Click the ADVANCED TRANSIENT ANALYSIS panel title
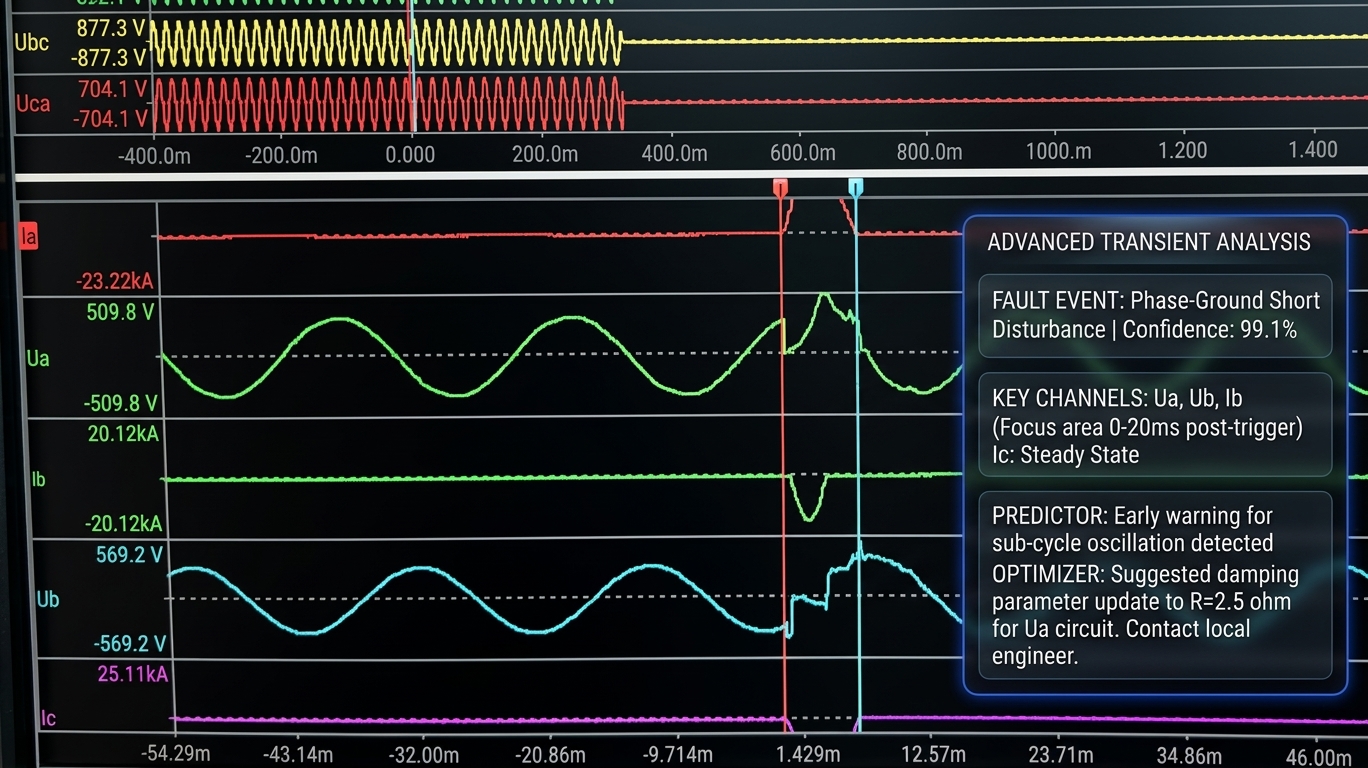This screenshot has width=1368, height=768. point(1149,242)
